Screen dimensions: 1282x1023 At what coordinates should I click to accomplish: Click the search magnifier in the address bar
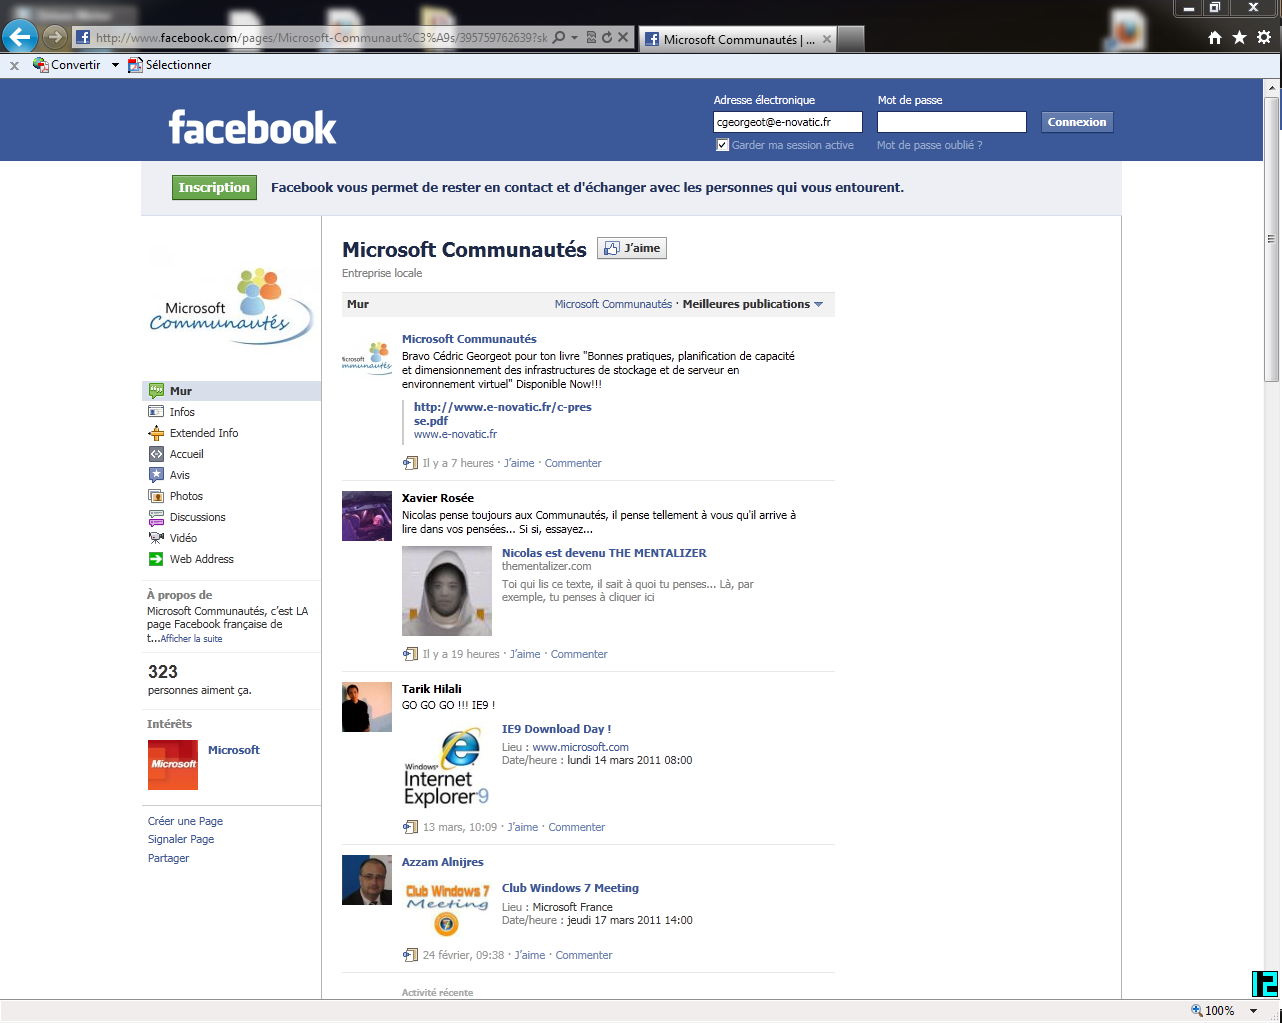coord(558,38)
